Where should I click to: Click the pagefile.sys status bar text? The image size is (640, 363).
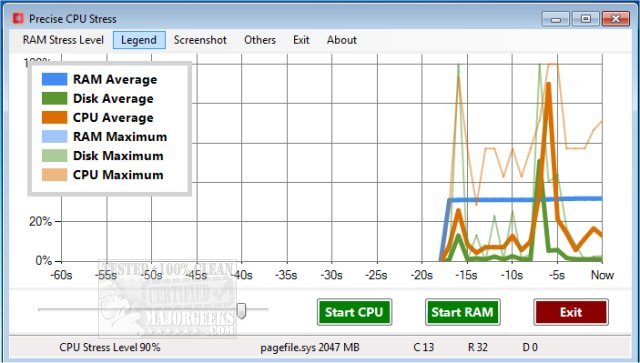pos(310,348)
